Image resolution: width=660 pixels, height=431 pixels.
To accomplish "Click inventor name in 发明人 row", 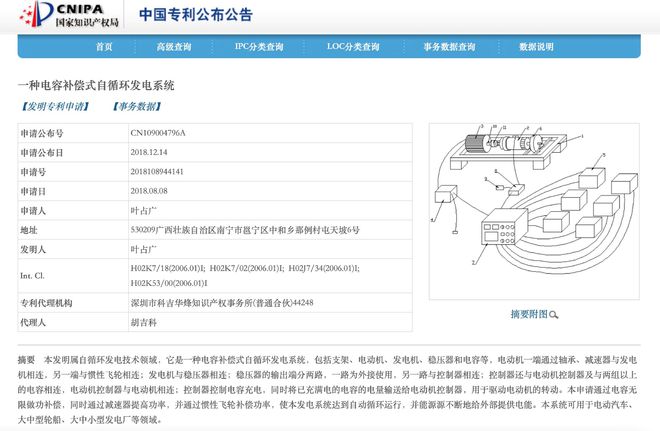I will 143,249.
